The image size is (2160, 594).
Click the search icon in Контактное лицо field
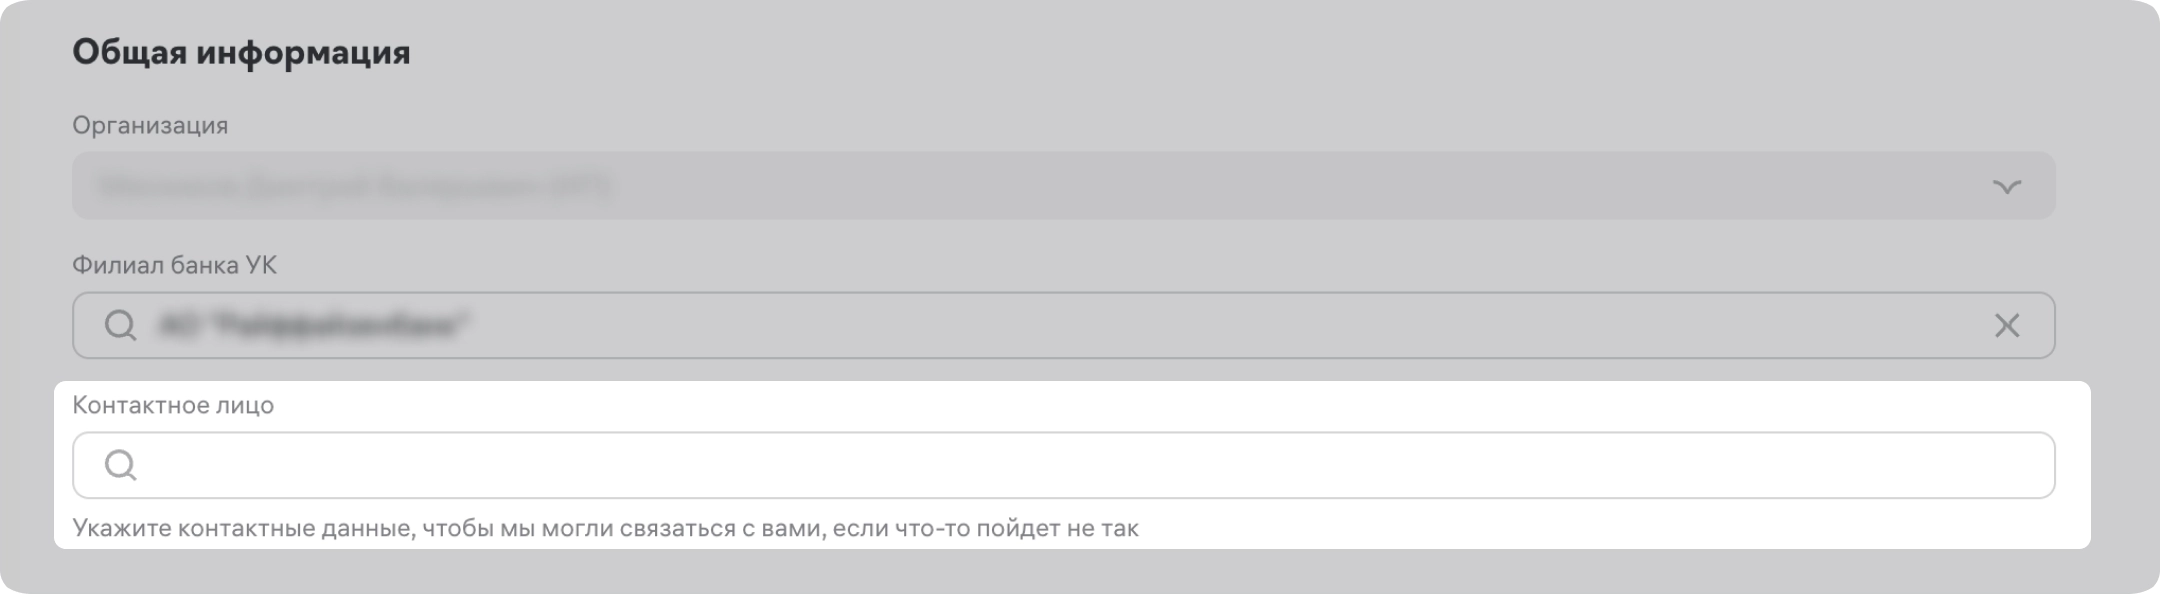coord(120,465)
